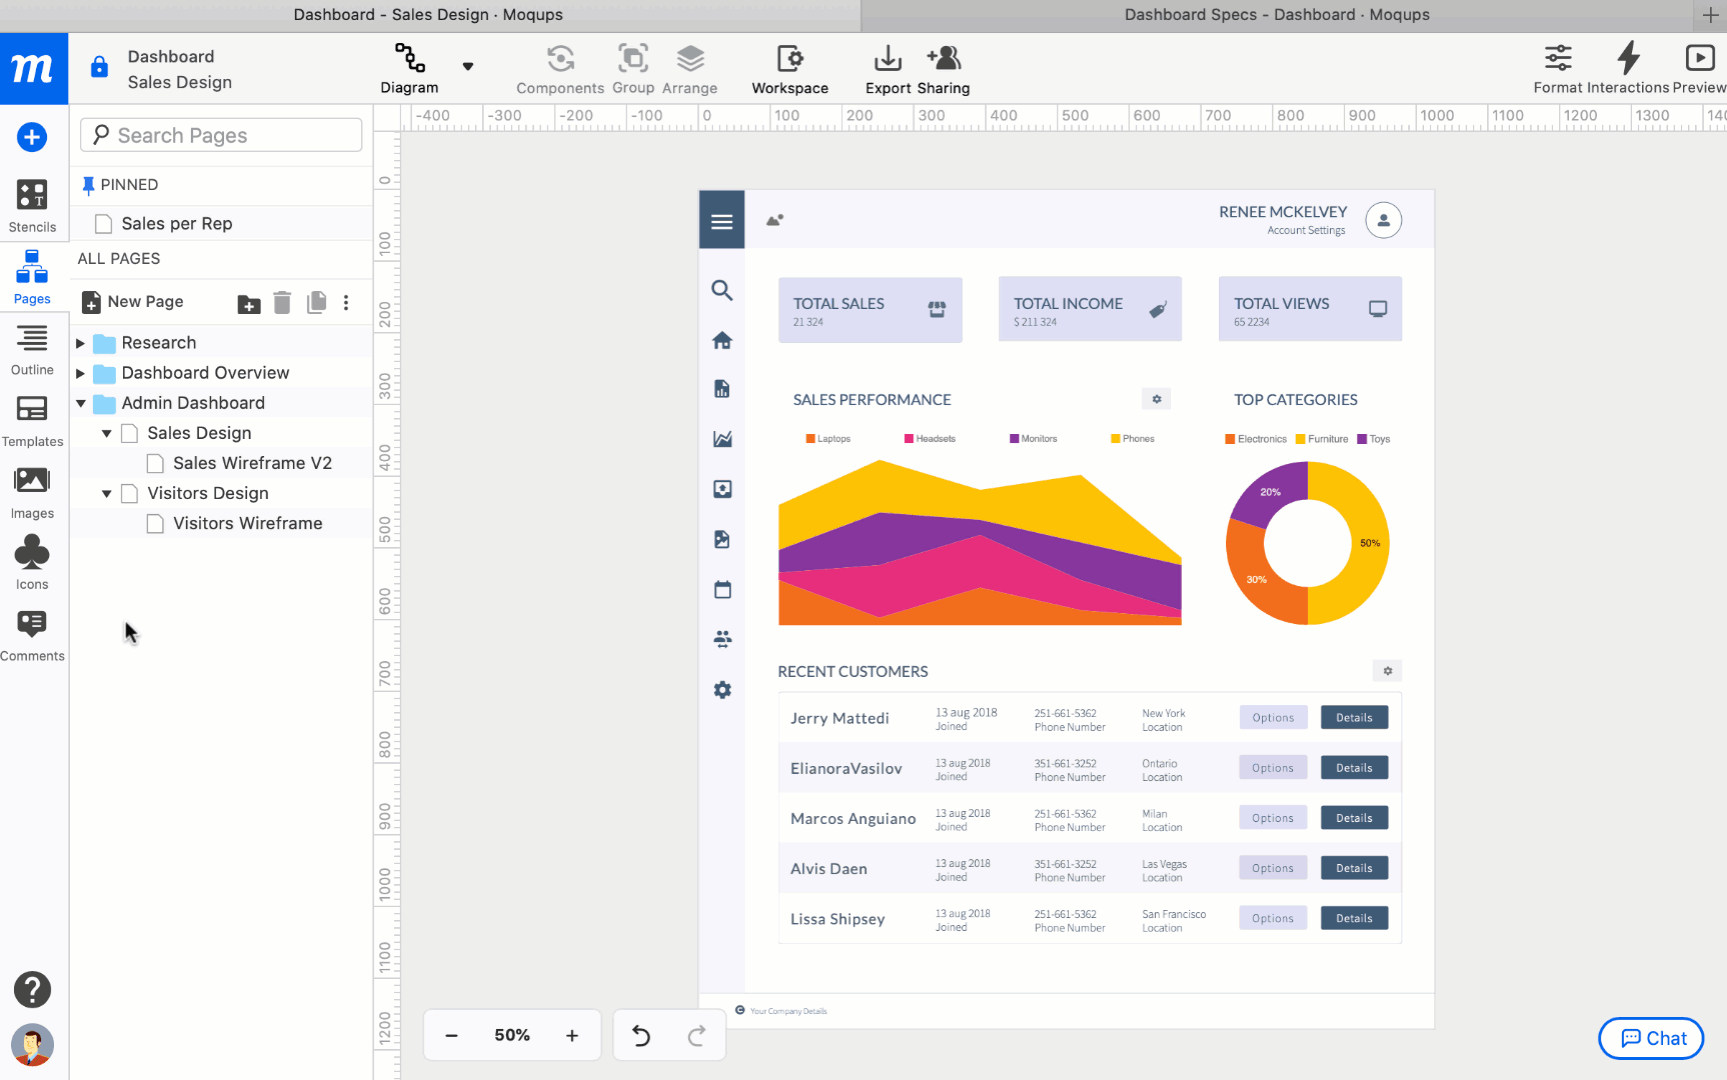Click the pin icon beside PINNED
This screenshot has width=1727, height=1080.
pos(88,185)
